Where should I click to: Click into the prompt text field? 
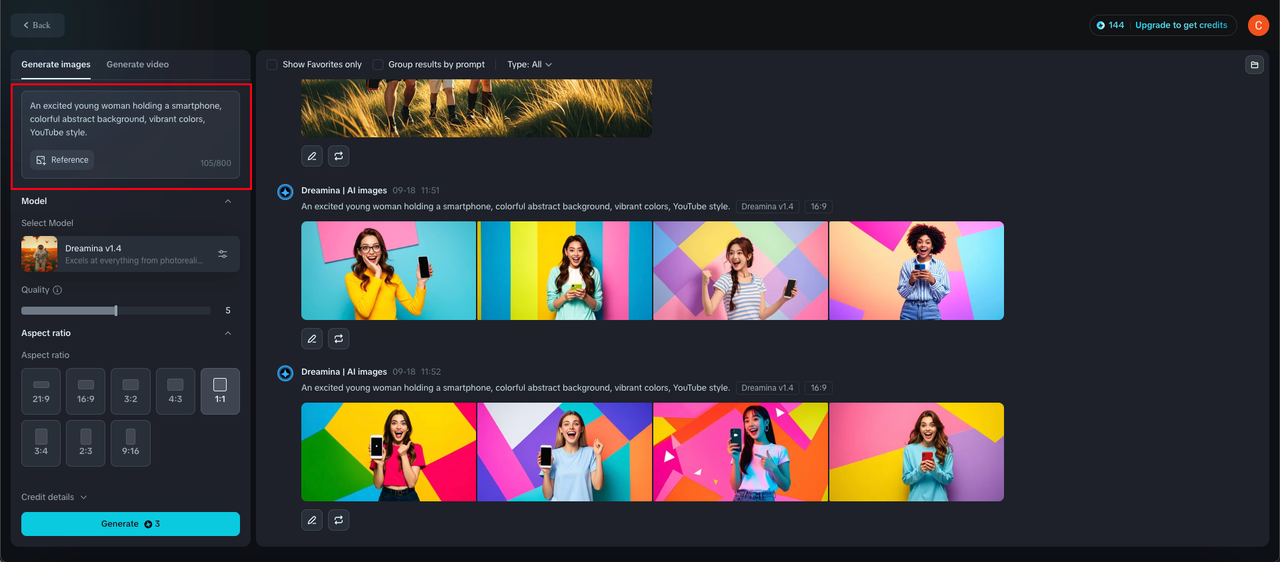coord(131,118)
